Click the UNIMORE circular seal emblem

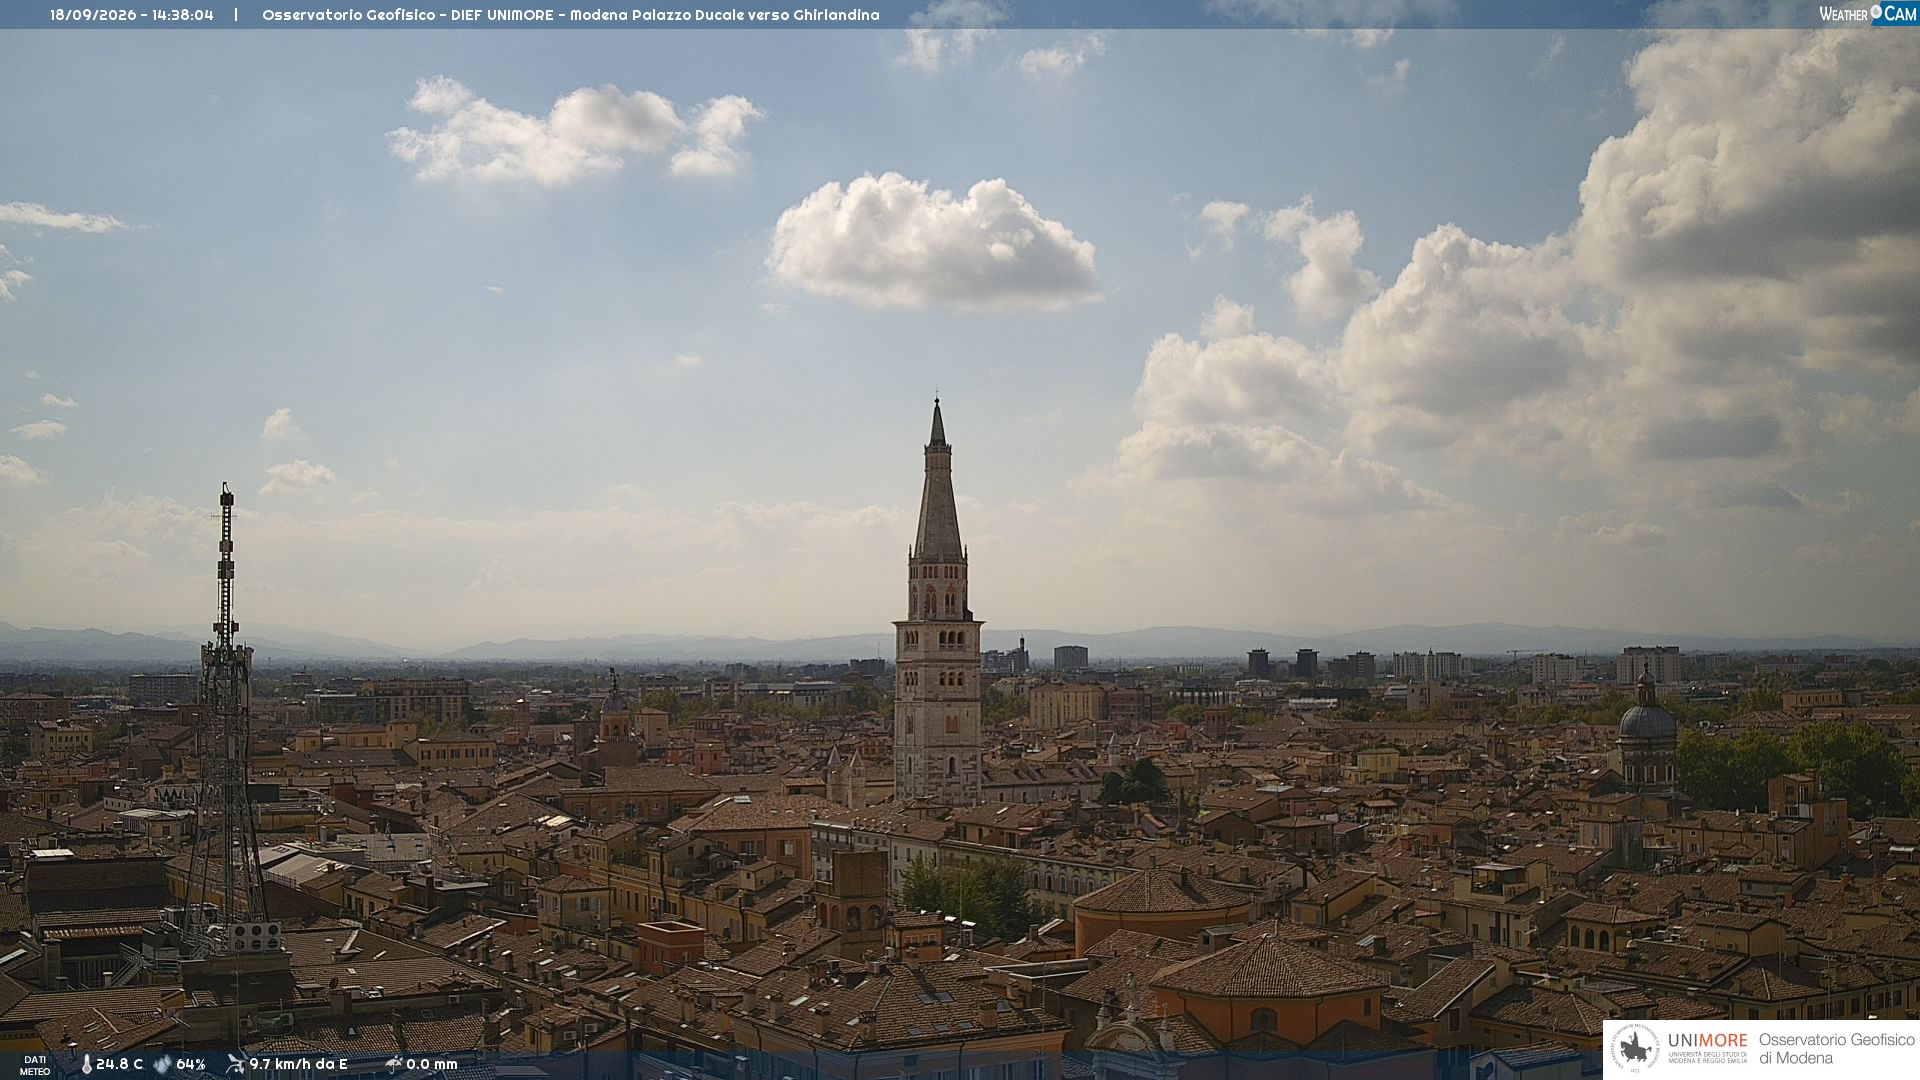[x=1635, y=1049]
